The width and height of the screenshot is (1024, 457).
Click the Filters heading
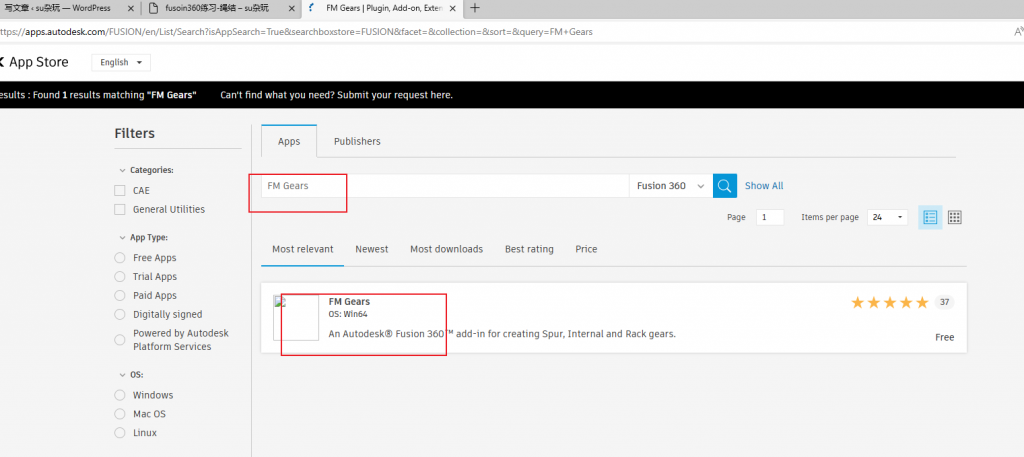tap(135, 134)
